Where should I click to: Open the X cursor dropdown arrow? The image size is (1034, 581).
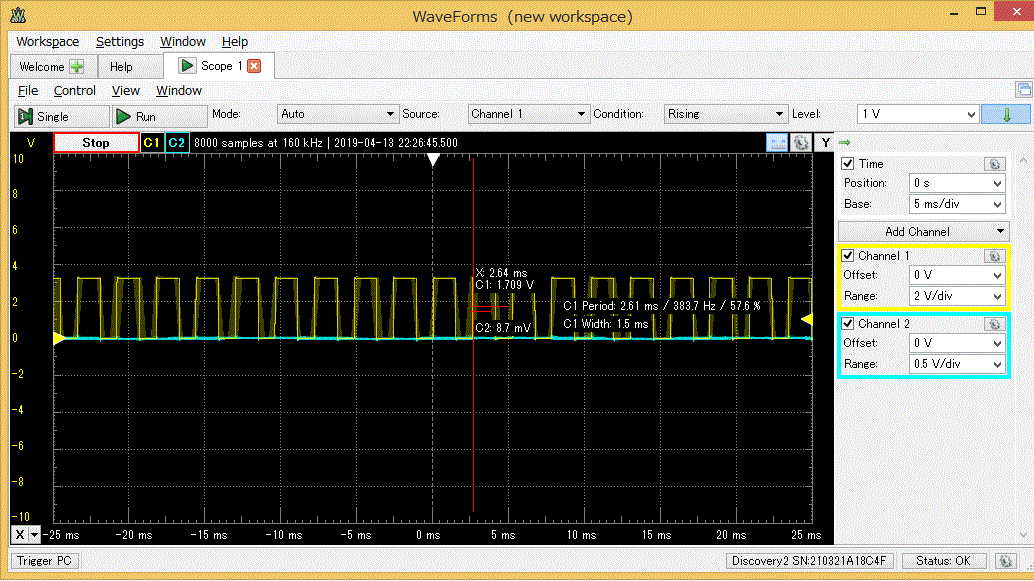35,535
